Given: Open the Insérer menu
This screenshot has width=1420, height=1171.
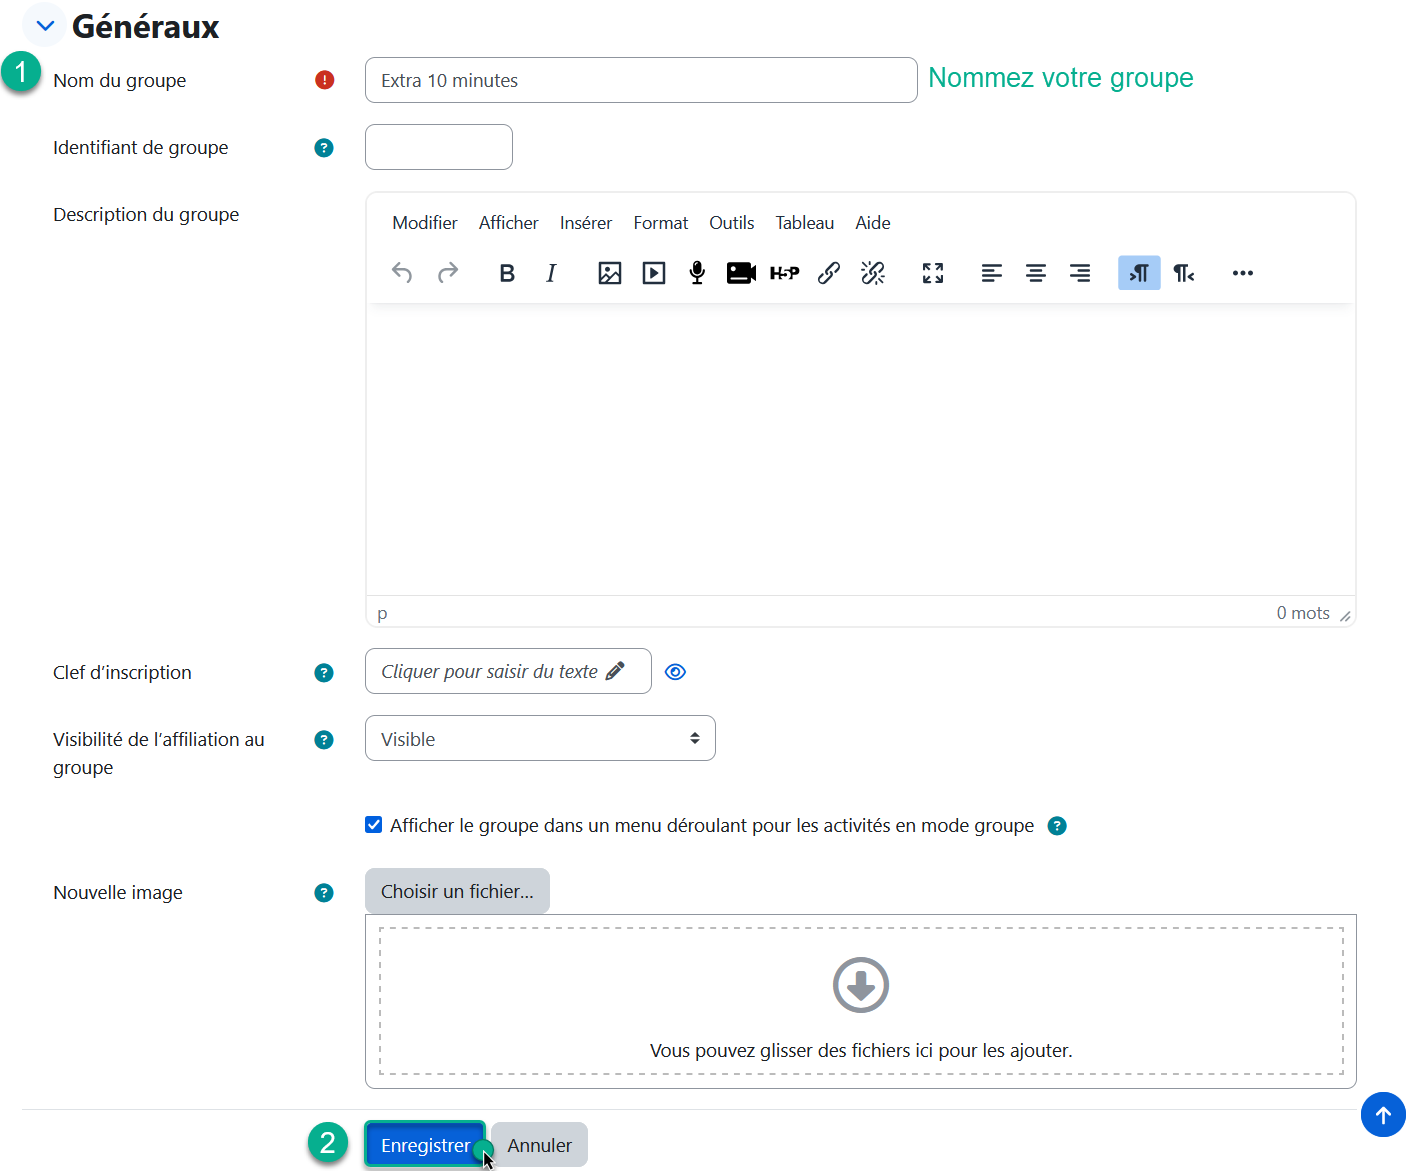Looking at the screenshot, I should (585, 223).
